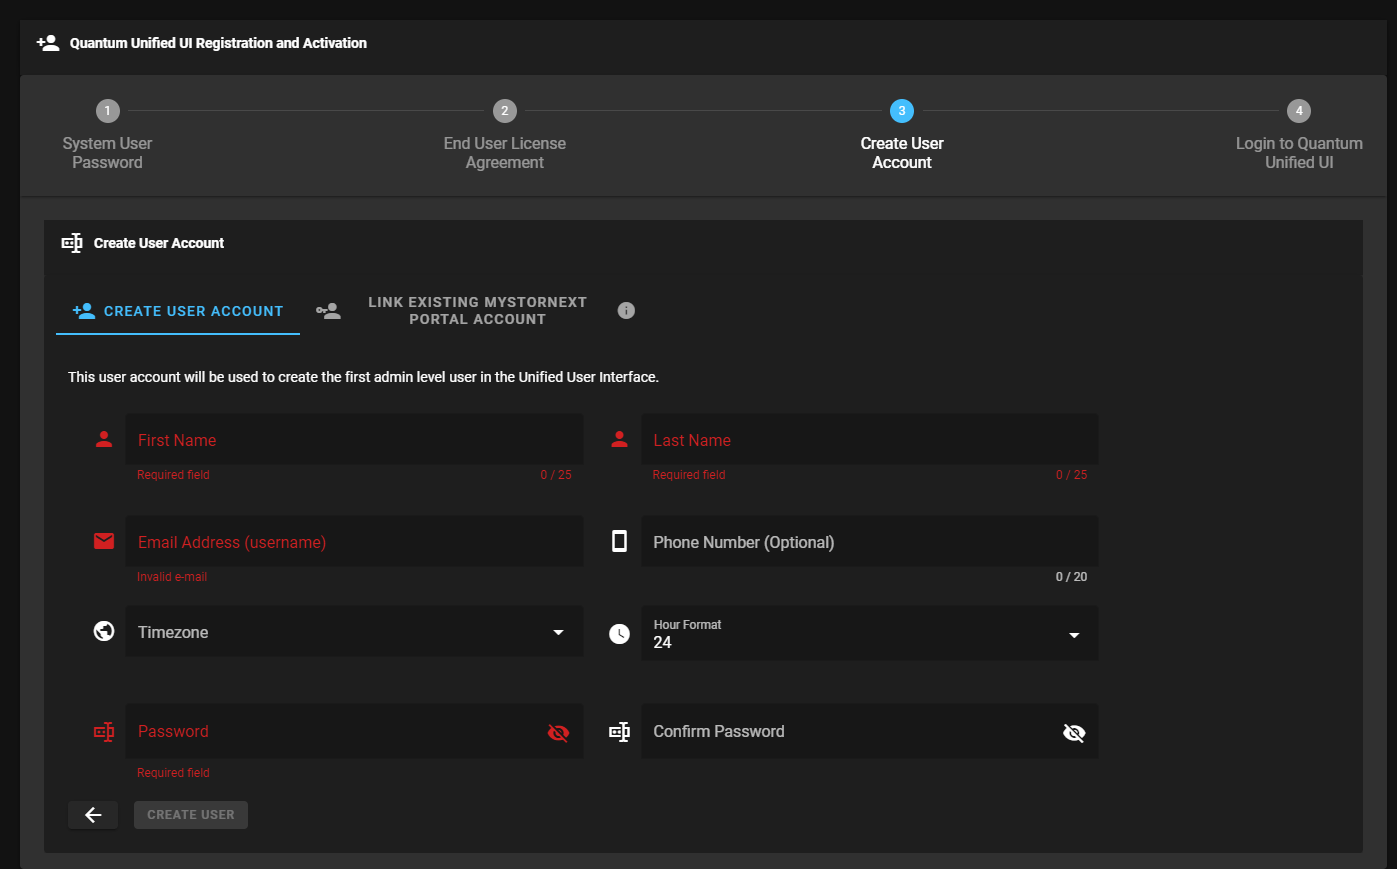The height and width of the screenshot is (869, 1397).
Task: Expand the Hour Format dropdown
Action: coord(868,634)
